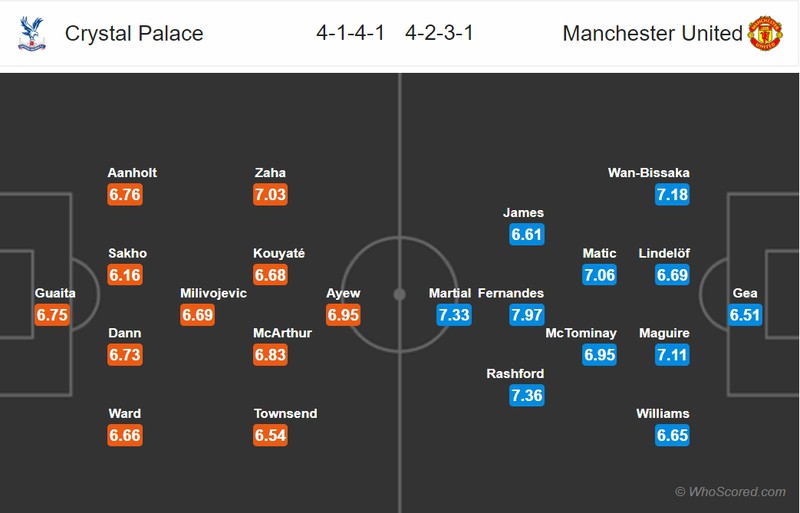Select the Manchester United team name
The width and height of the screenshot is (800, 513).
click(652, 34)
